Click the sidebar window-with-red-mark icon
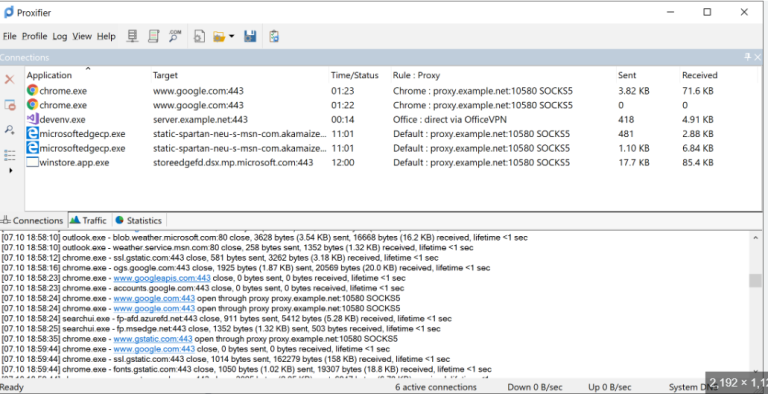This screenshot has height=394, width=768. click(x=10, y=104)
